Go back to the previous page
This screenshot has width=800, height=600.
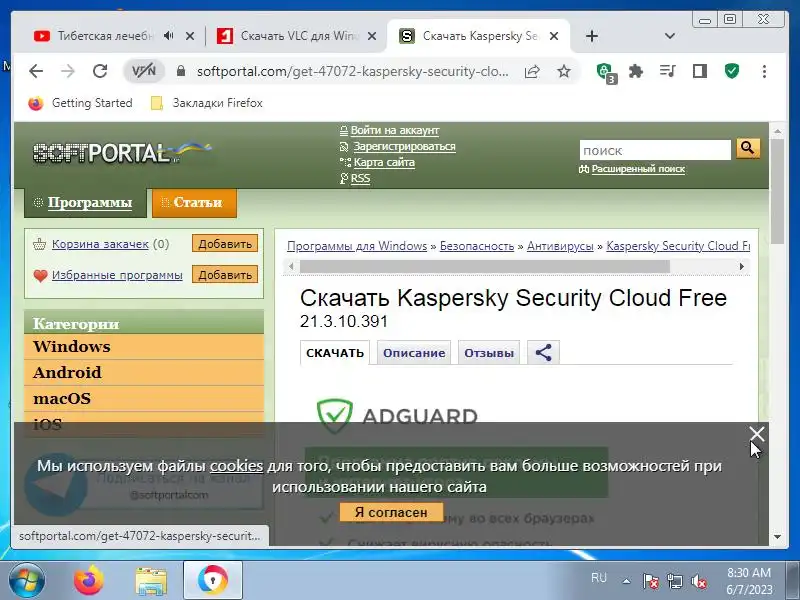click(x=36, y=71)
